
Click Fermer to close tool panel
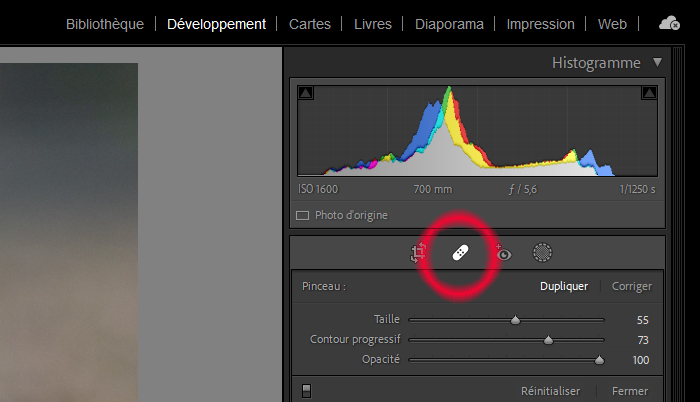630,391
